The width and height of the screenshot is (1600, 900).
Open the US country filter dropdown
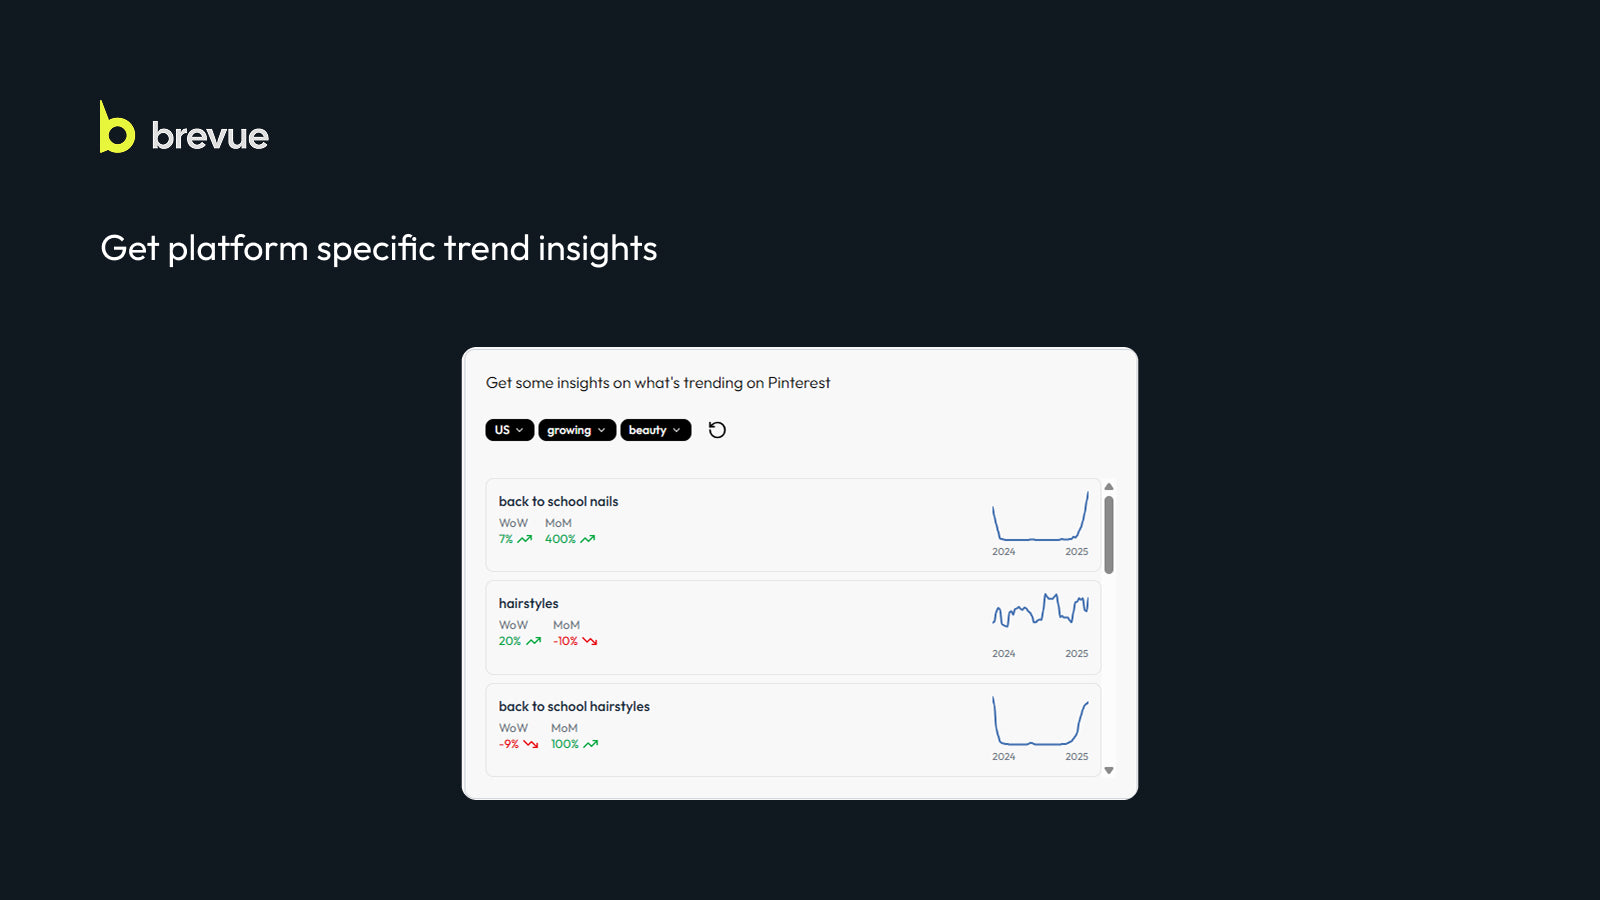point(509,430)
